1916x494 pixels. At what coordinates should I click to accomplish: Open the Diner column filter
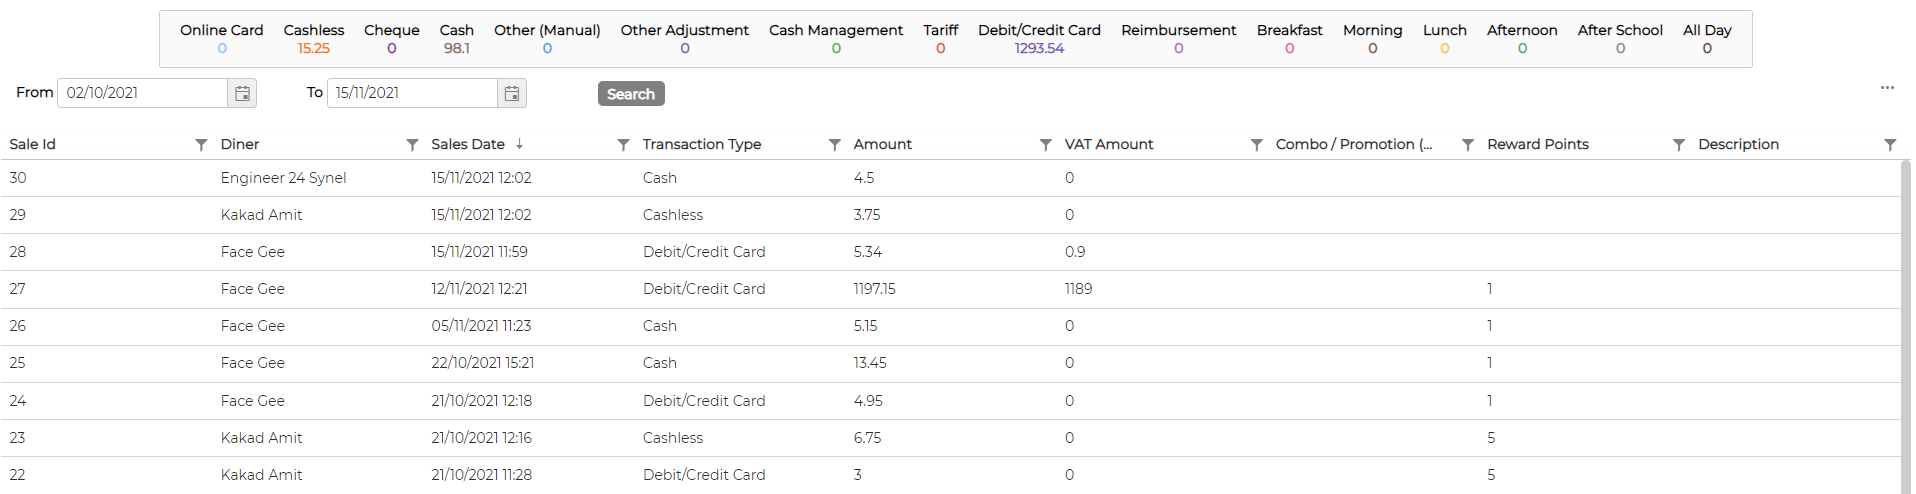coord(412,145)
